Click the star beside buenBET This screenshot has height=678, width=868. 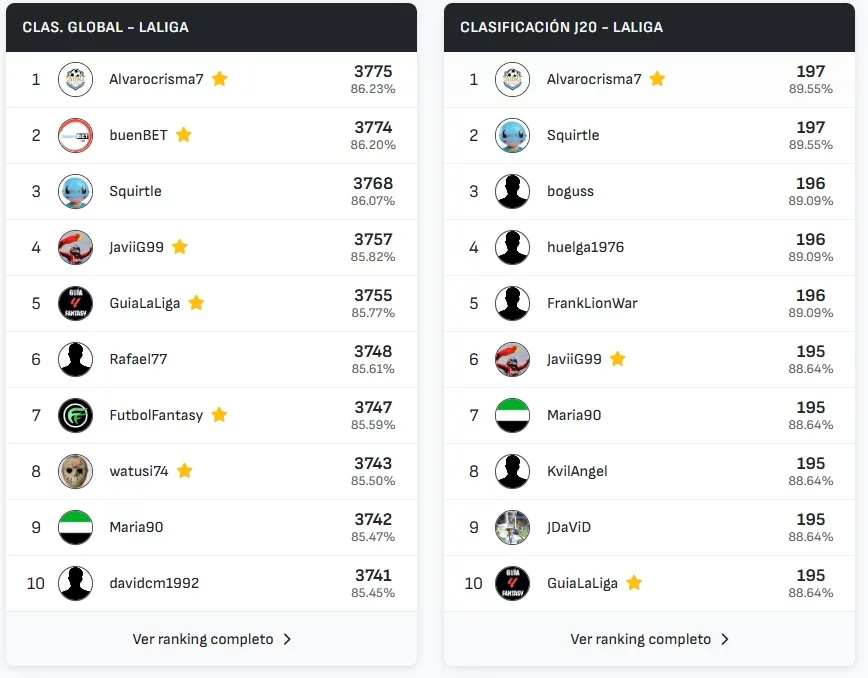click(184, 135)
